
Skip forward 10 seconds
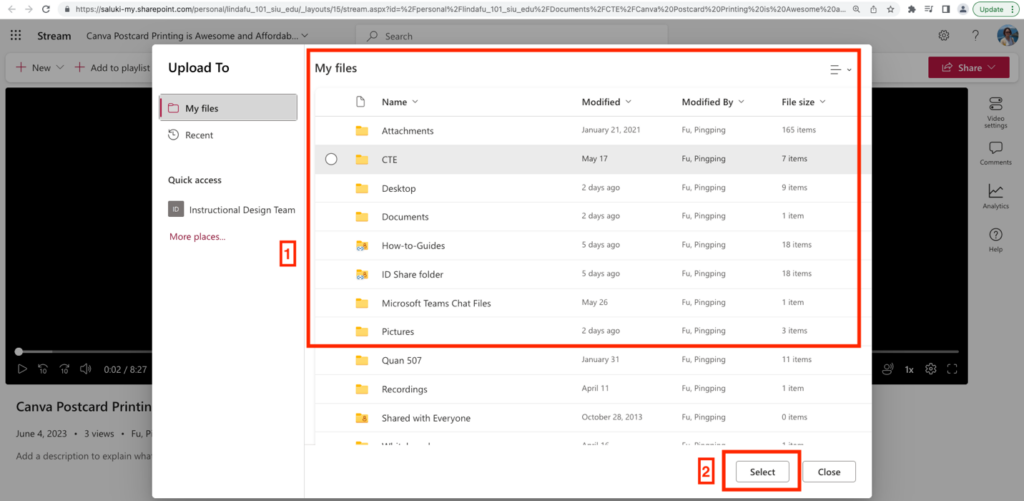pos(64,369)
